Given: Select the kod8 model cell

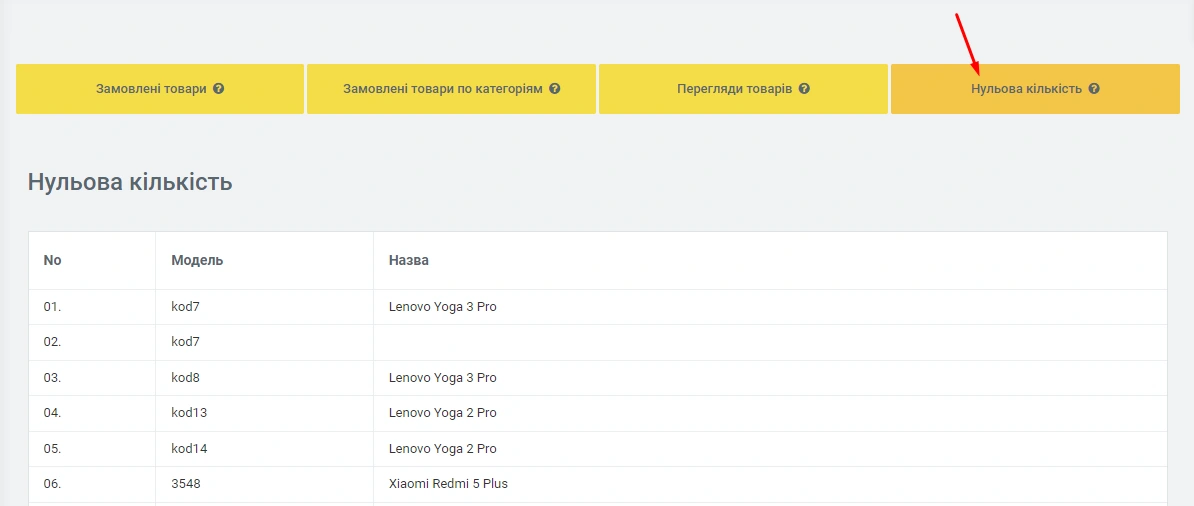Looking at the screenshot, I should coord(185,378).
